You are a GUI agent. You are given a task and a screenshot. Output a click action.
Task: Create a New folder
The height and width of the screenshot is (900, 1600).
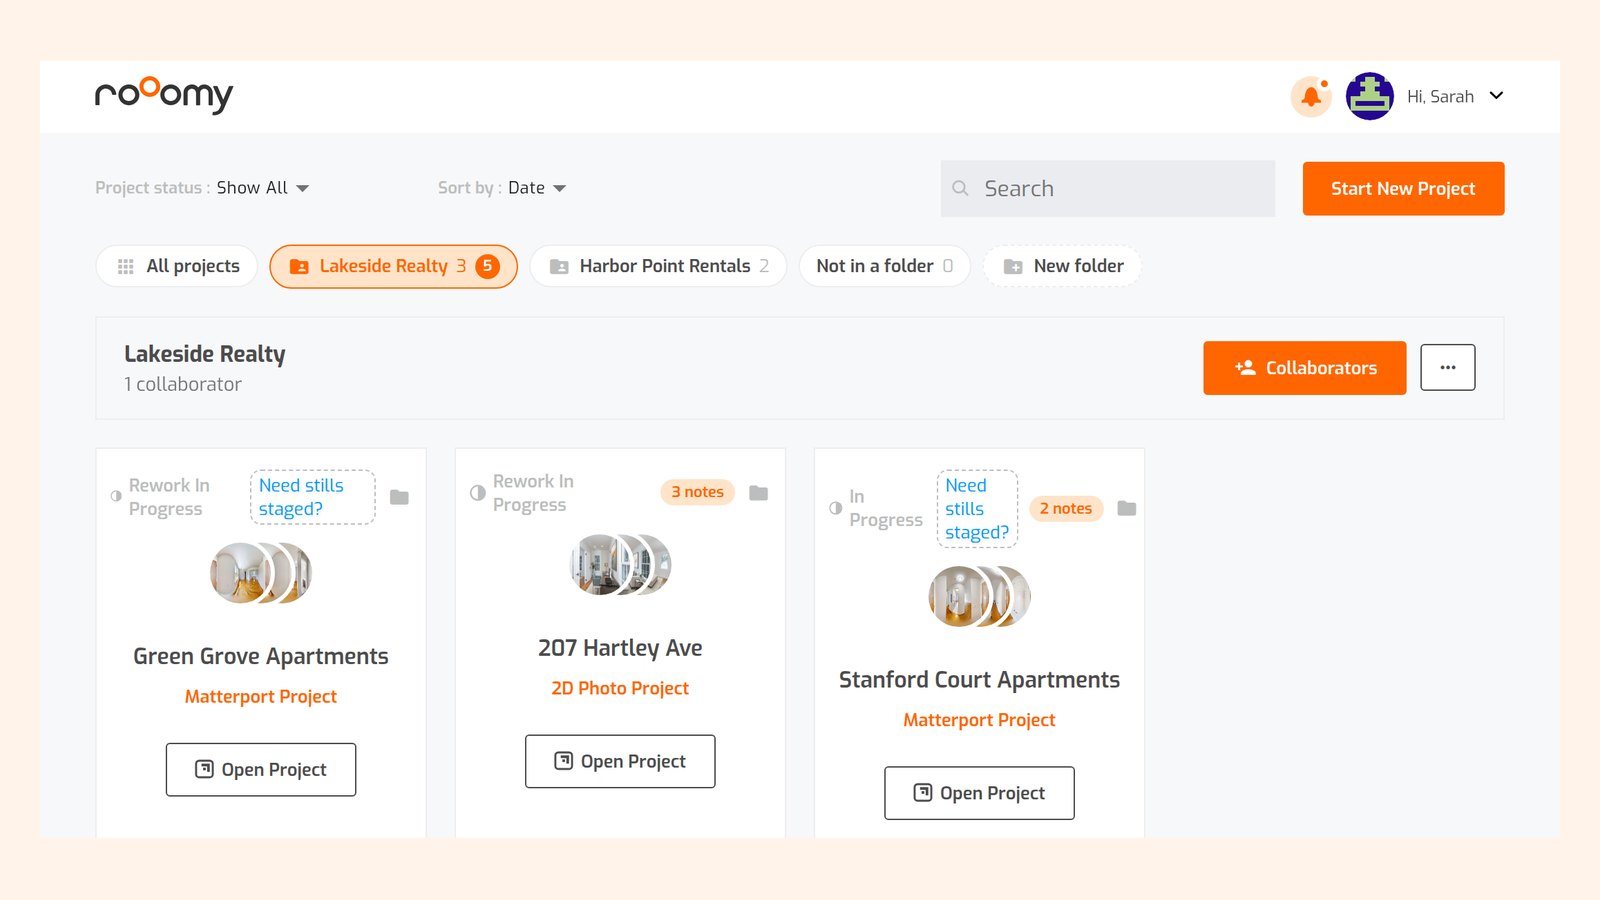coord(1062,266)
